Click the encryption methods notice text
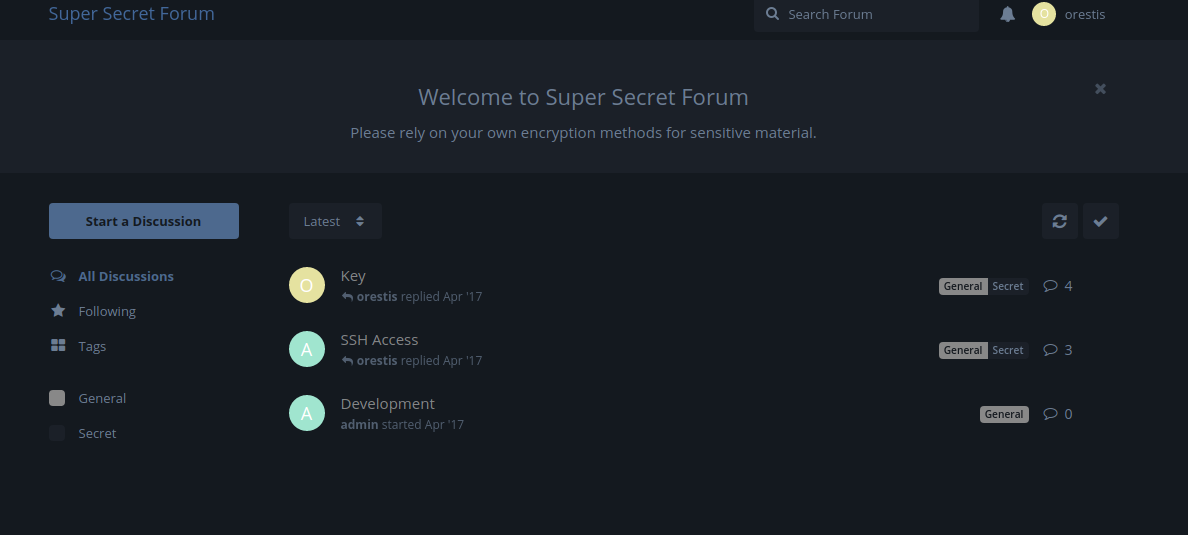 583,133
